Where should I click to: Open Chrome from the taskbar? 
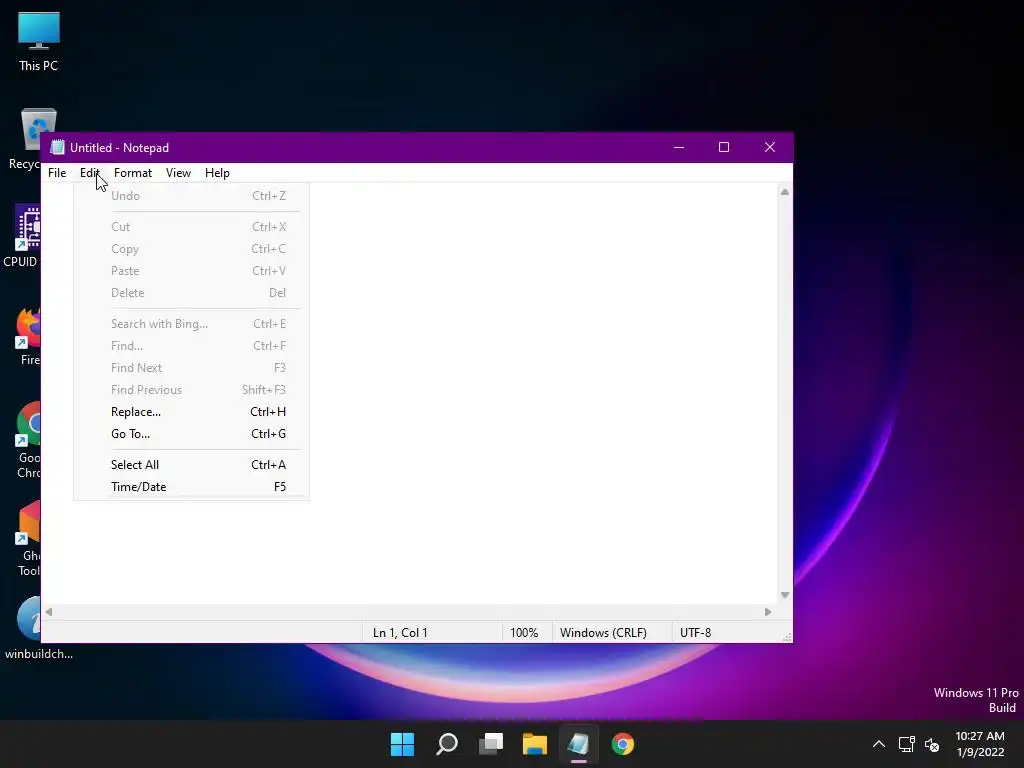tap(622, 744)
